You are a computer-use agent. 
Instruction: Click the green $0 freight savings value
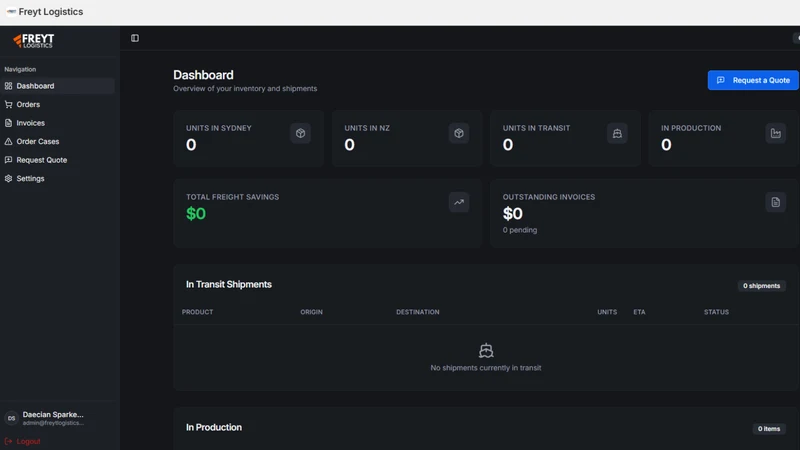point(196,213)
